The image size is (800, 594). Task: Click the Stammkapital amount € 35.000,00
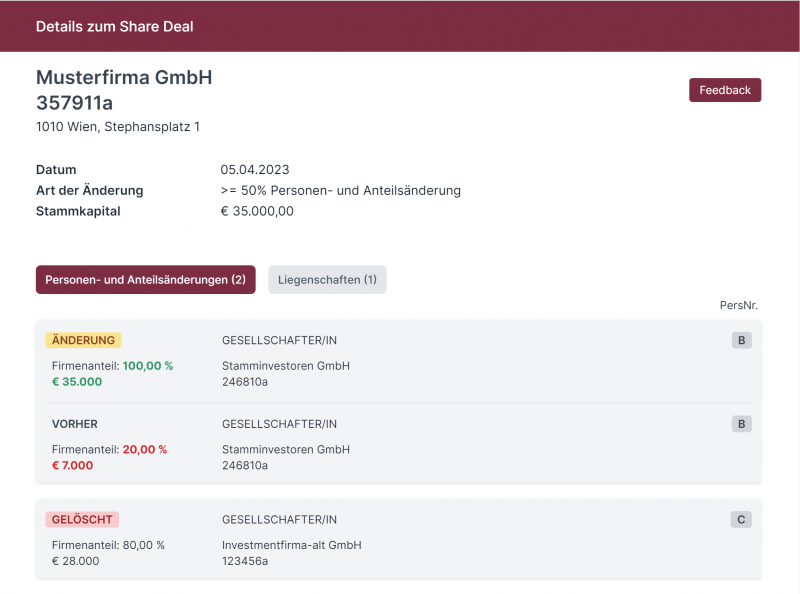pos(258,211)
